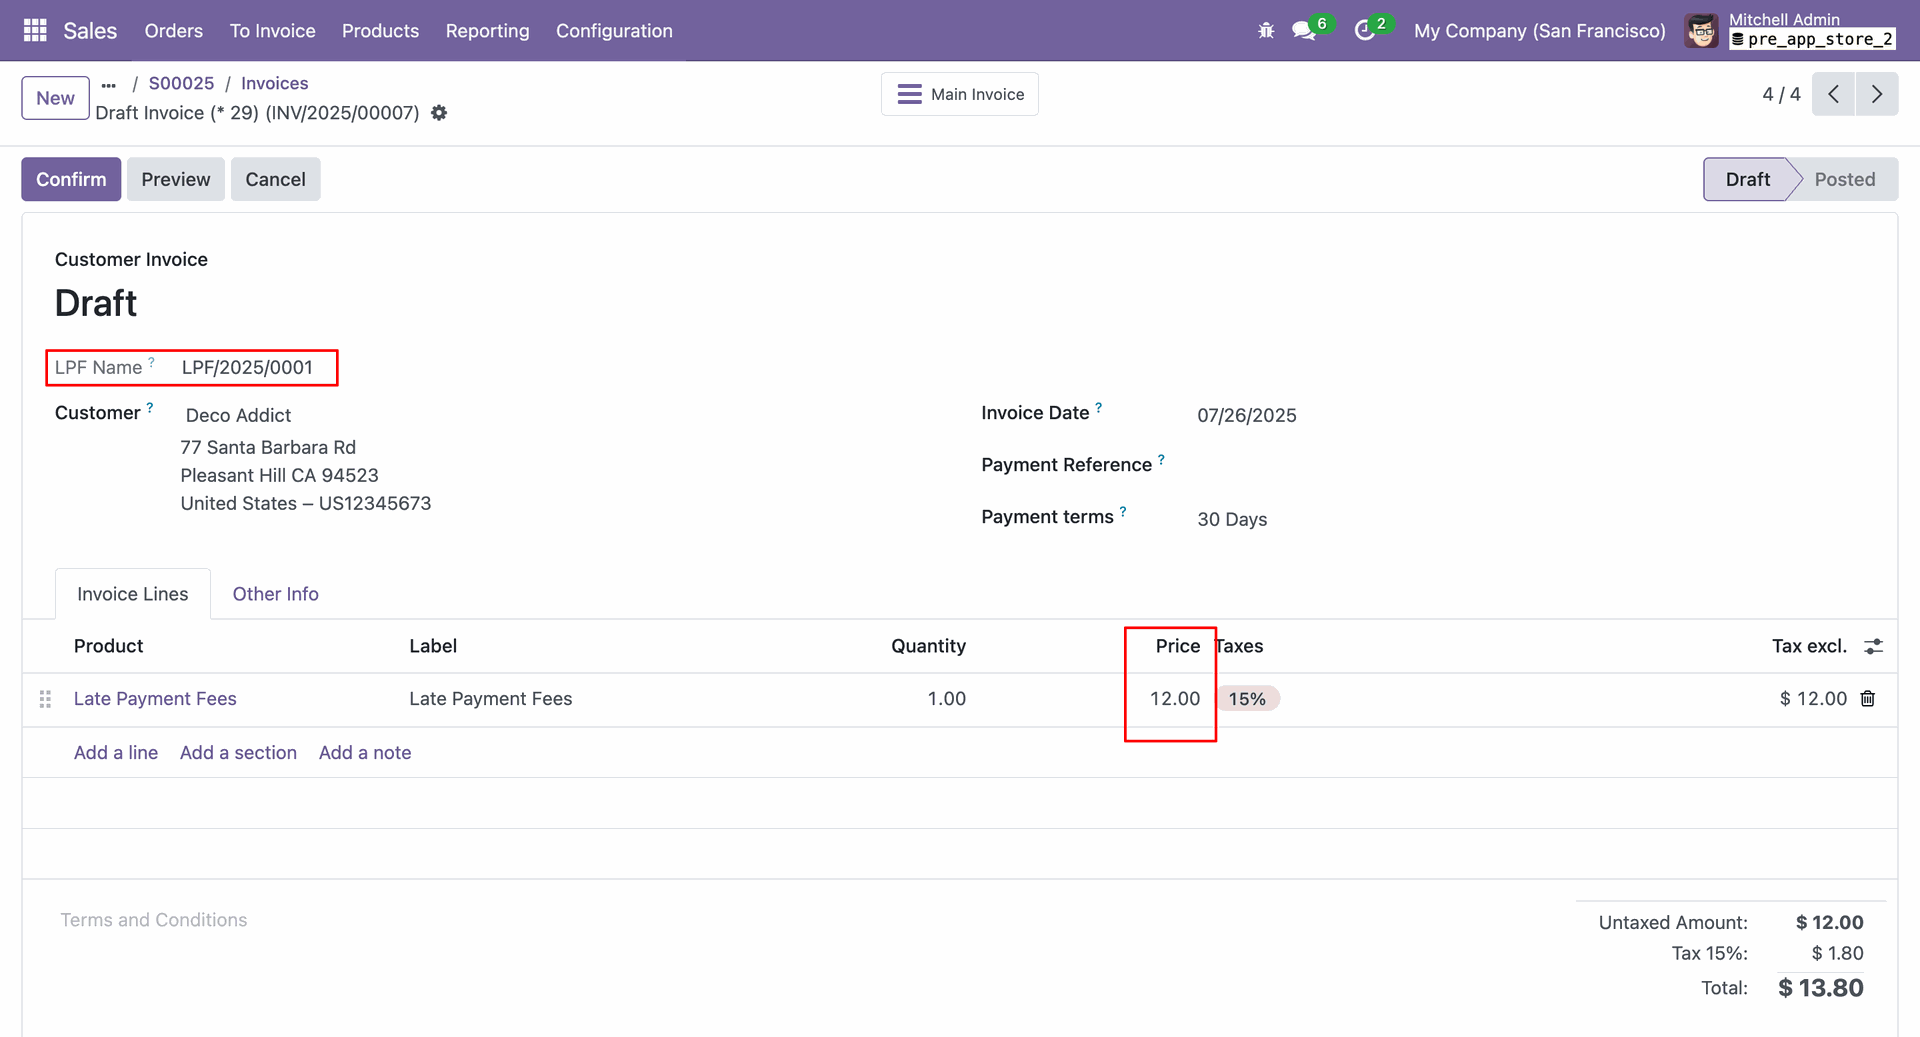Screen dimensions: 1920x1037
Task: Delete the Late Payment Fees line
Action: [1867, 699]
